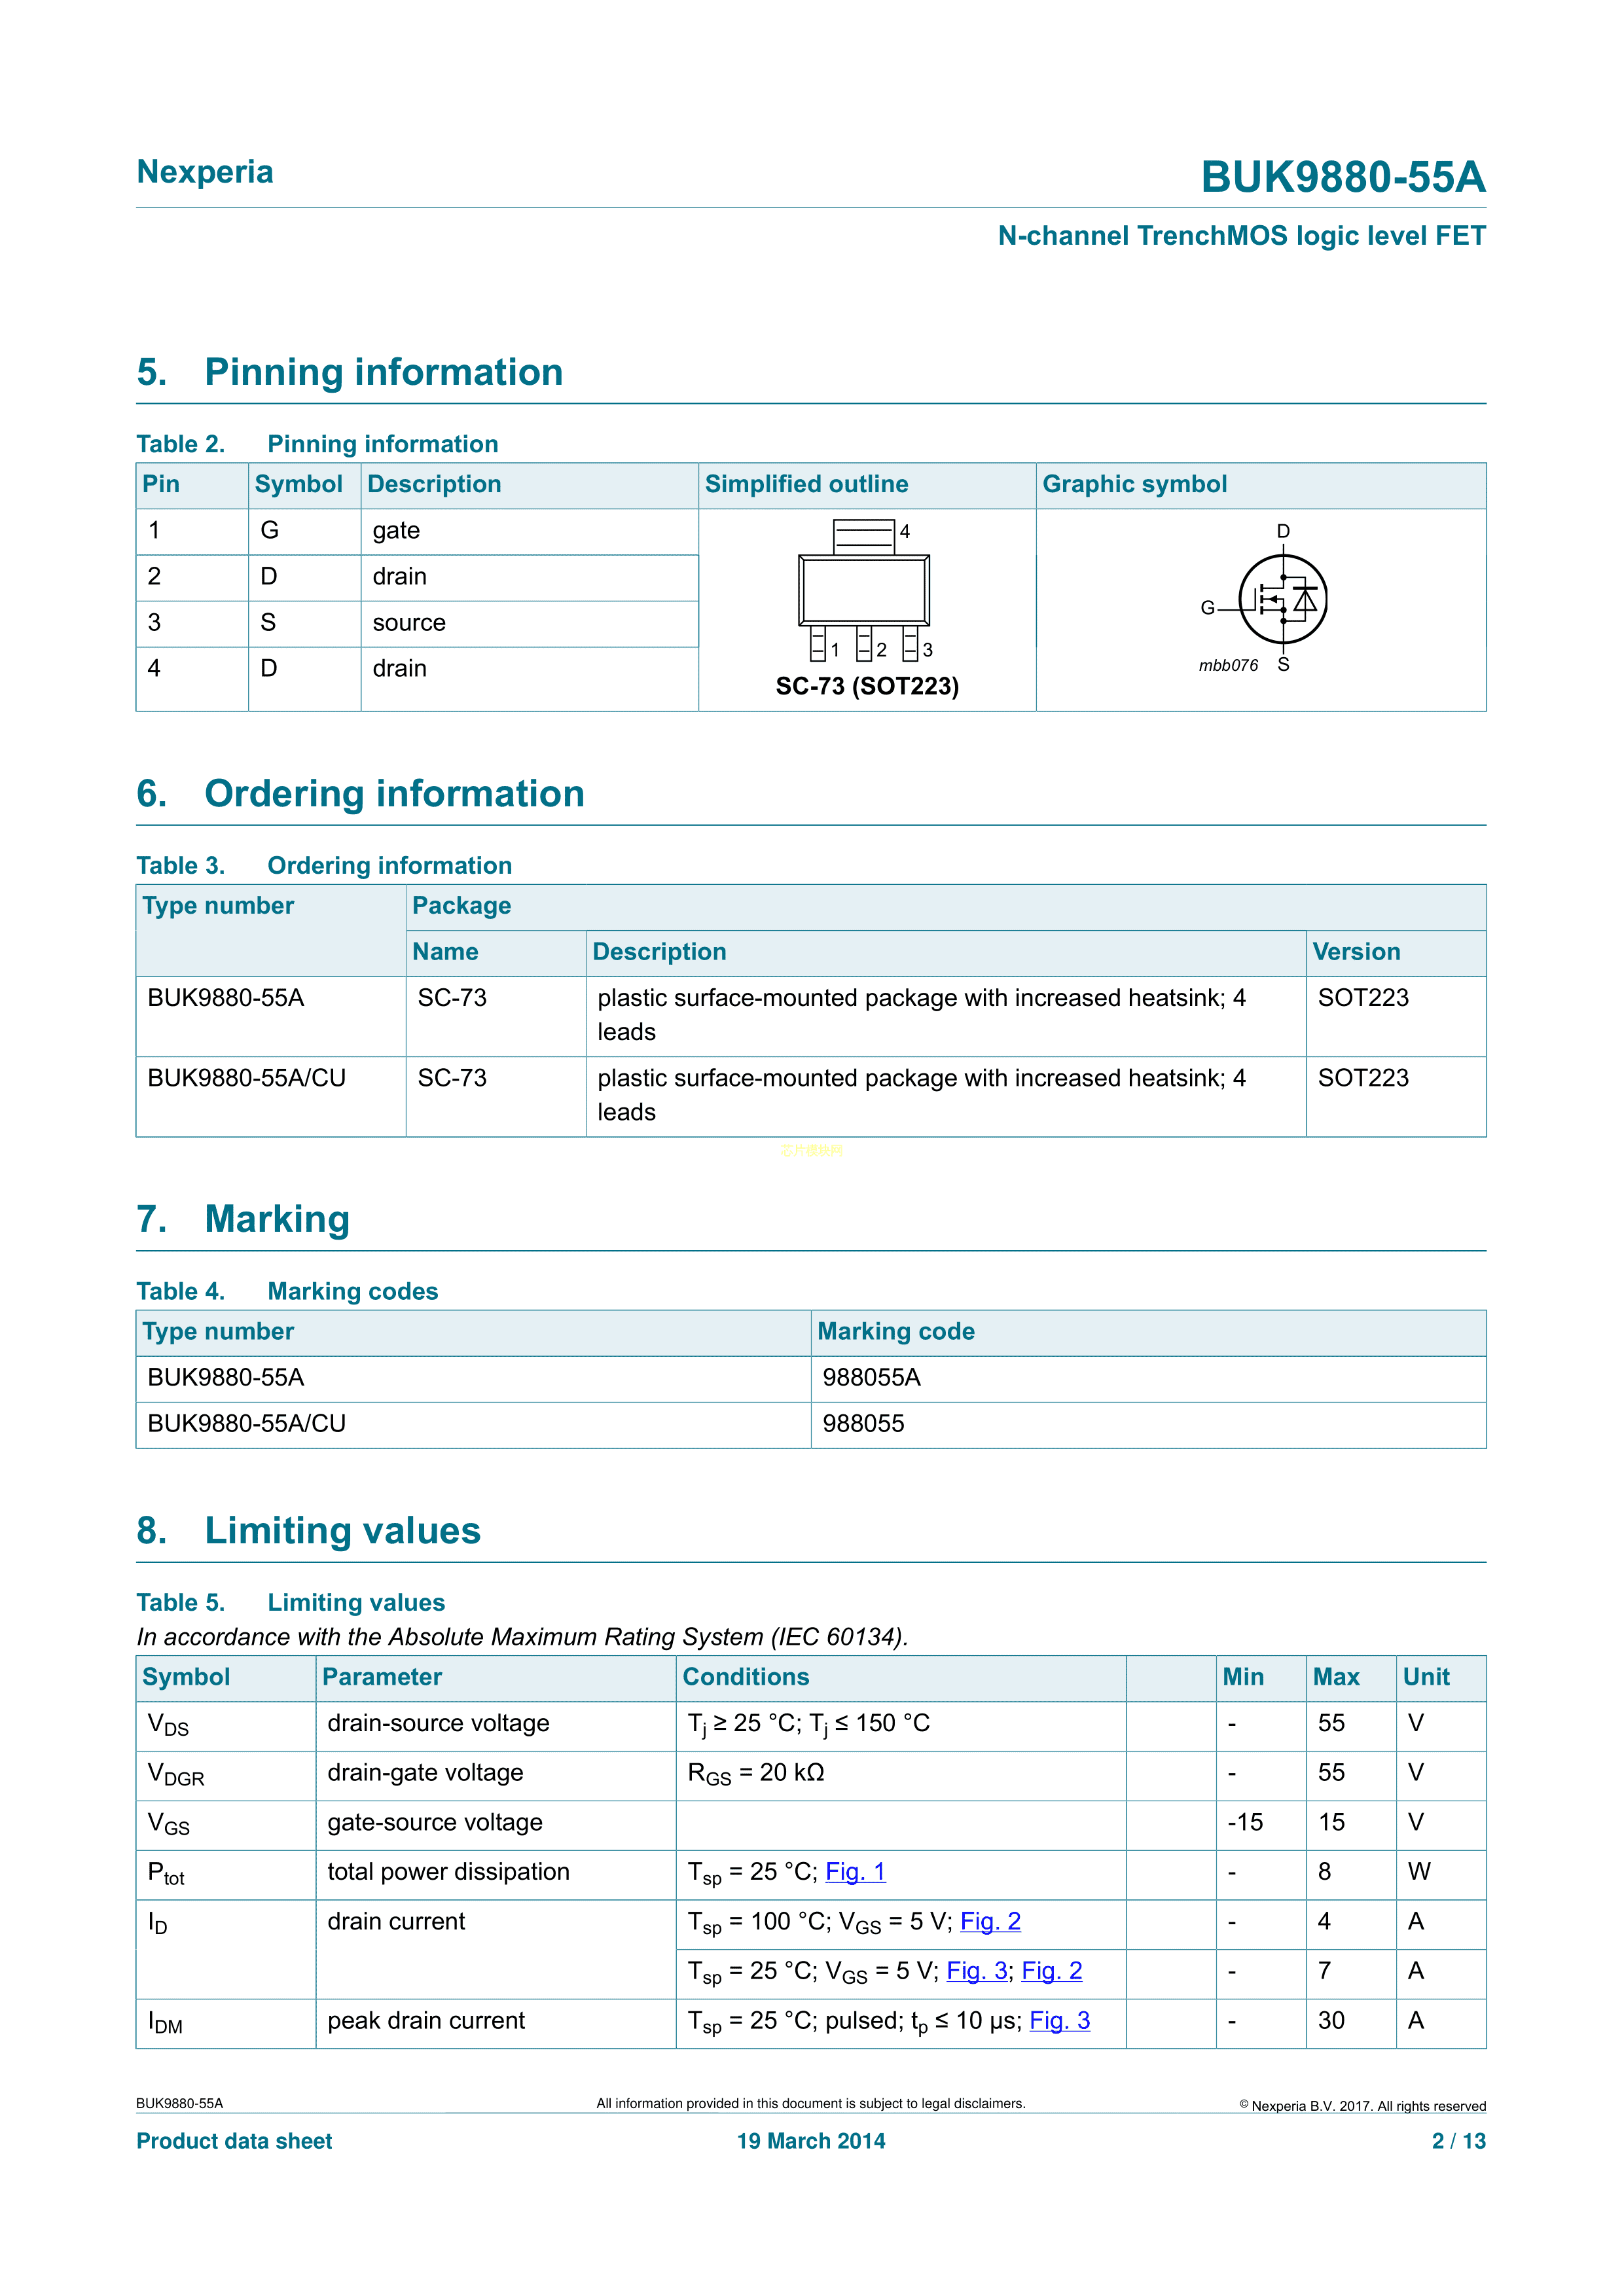Open Fig. 3 link in peak drain current row
Viewport: 1624px width, 2296px height.
tap(1059, 2021)
